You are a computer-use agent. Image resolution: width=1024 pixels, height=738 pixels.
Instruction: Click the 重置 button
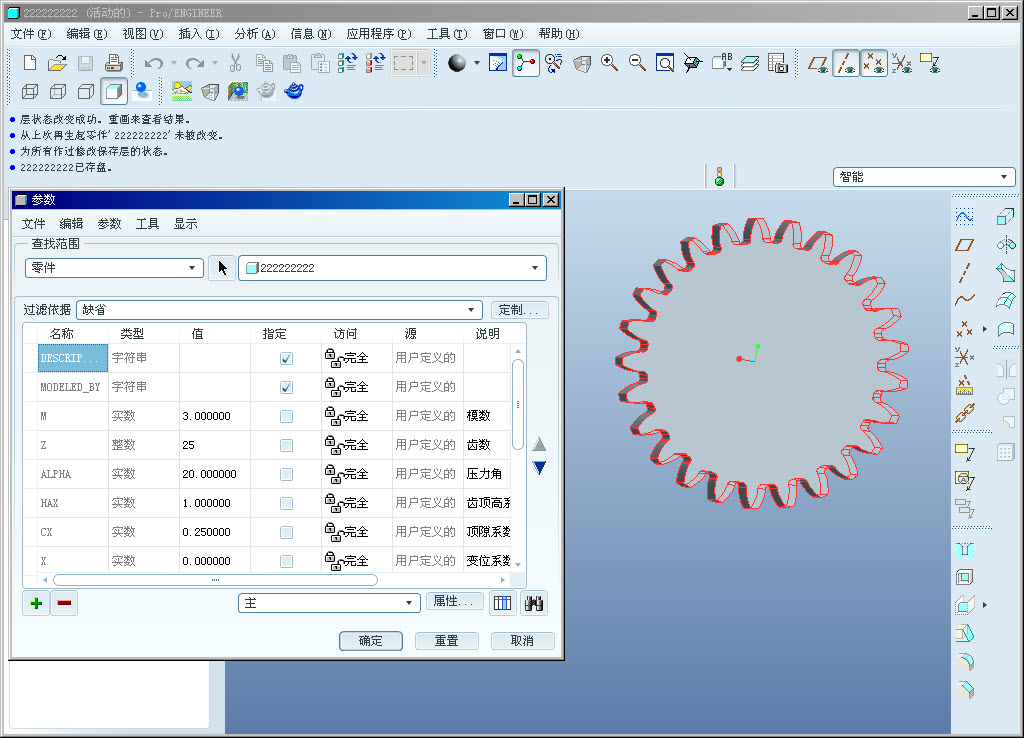(447, 641)
